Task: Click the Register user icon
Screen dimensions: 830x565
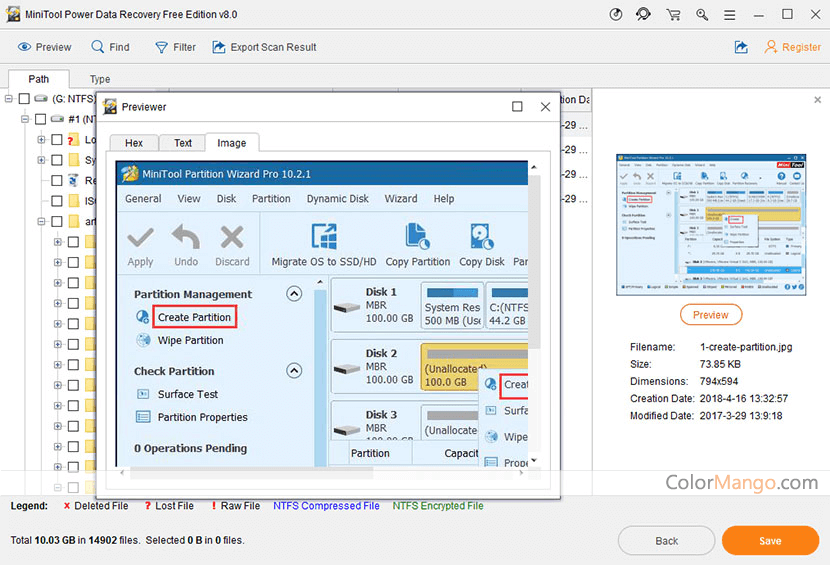Action: click(x=770, y=47)
